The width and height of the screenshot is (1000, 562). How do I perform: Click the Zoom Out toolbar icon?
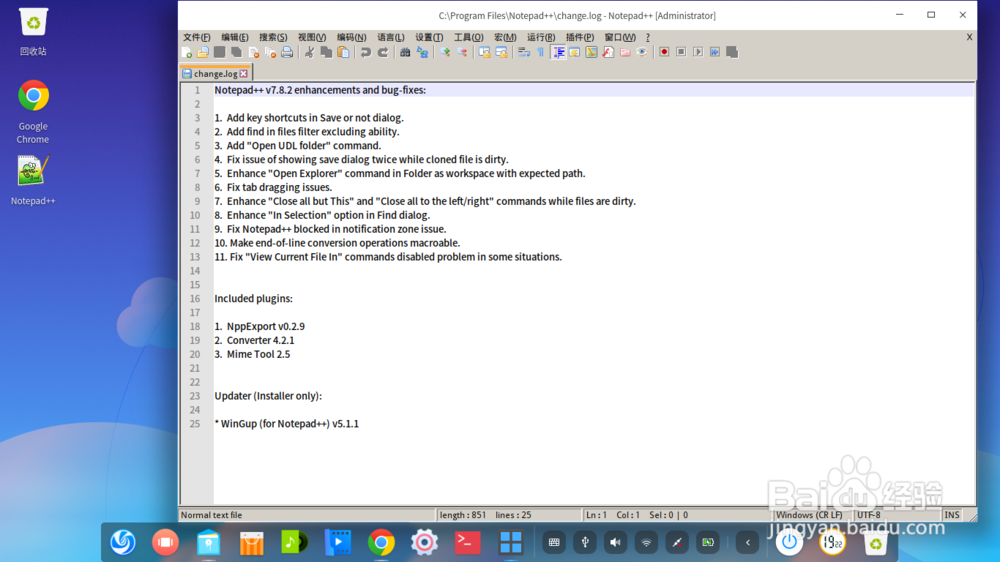click(x=462, y=52)
